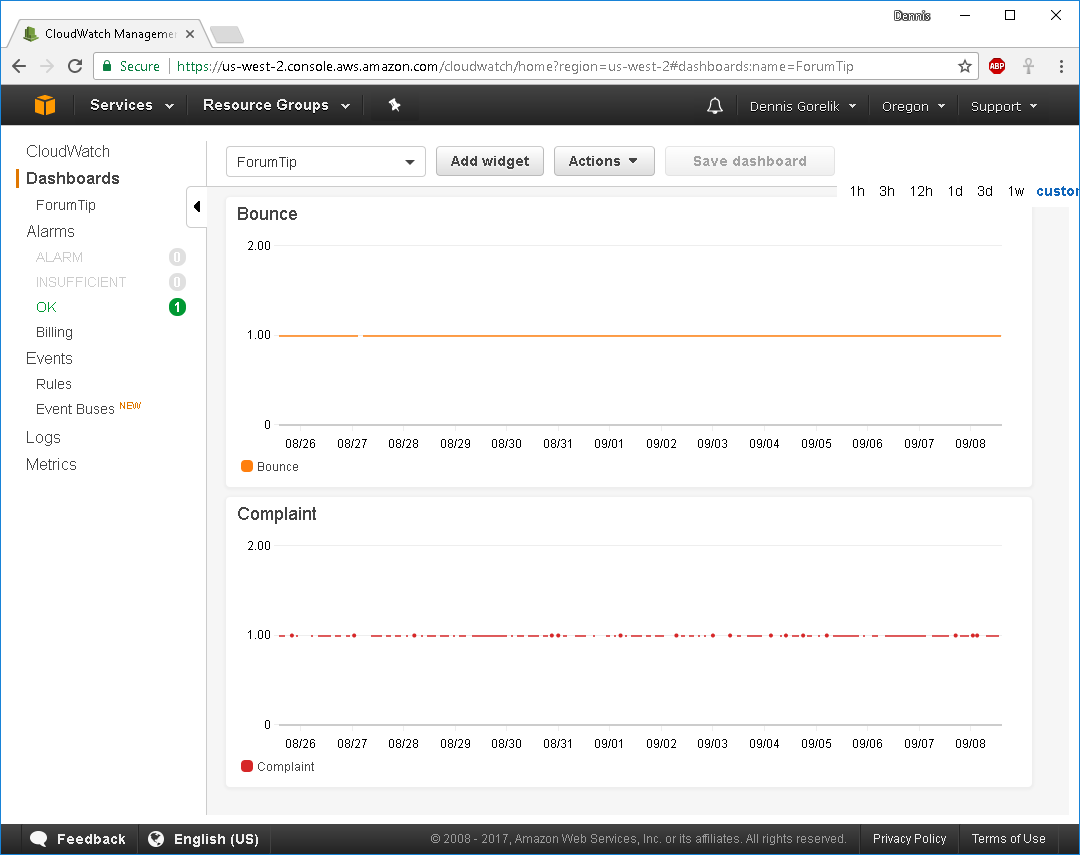
Task: Open Event Buses in the sidebar
Action: pos(74,409)
